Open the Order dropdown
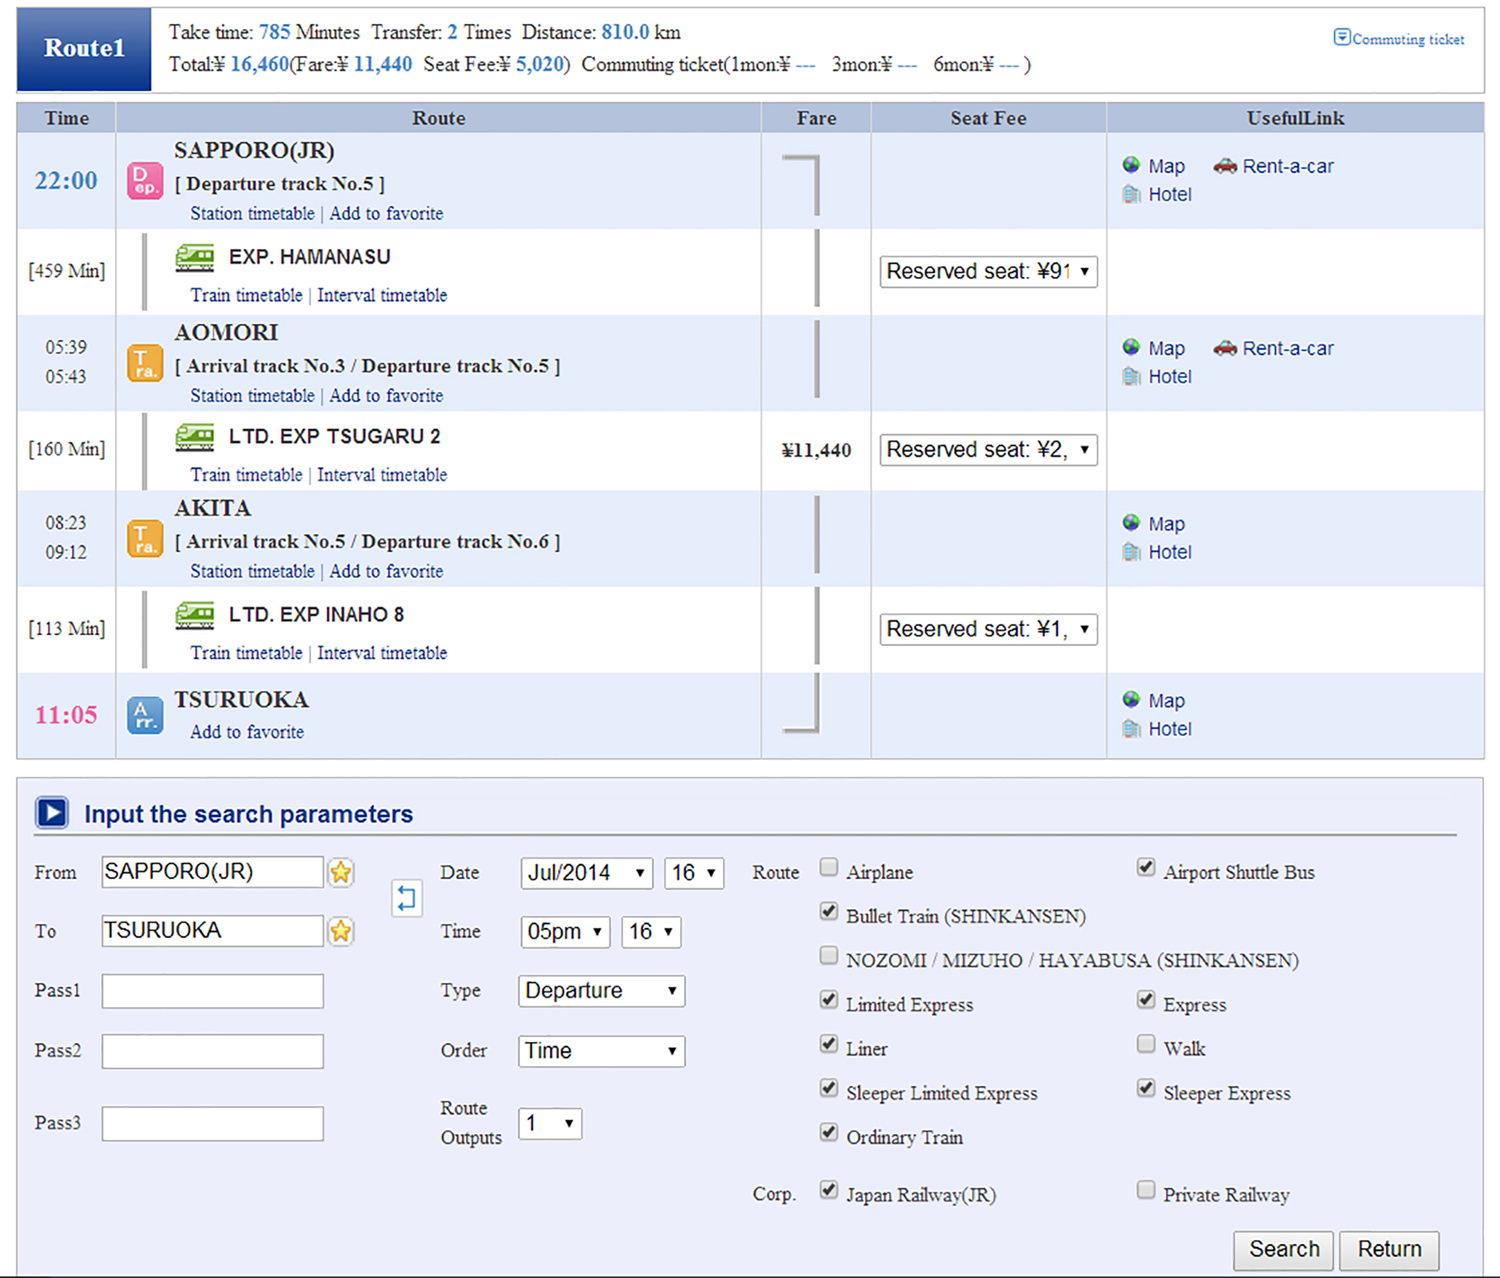Screen dimensions: 1500x1278 click(x=602, y=1051)
